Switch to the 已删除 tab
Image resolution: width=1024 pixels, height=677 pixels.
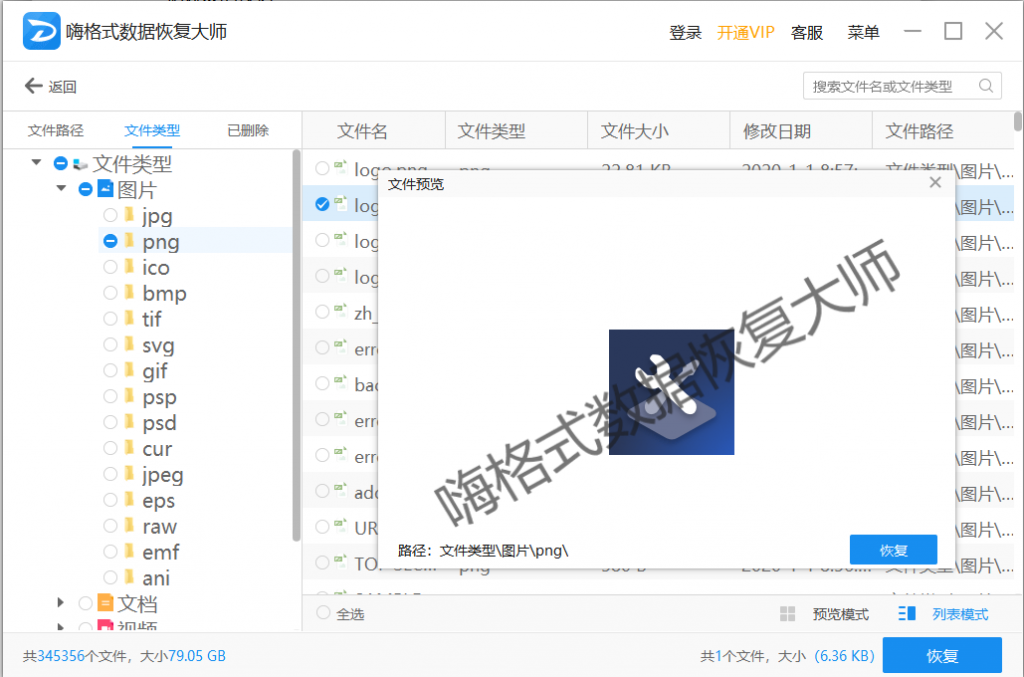pos(248,131)
